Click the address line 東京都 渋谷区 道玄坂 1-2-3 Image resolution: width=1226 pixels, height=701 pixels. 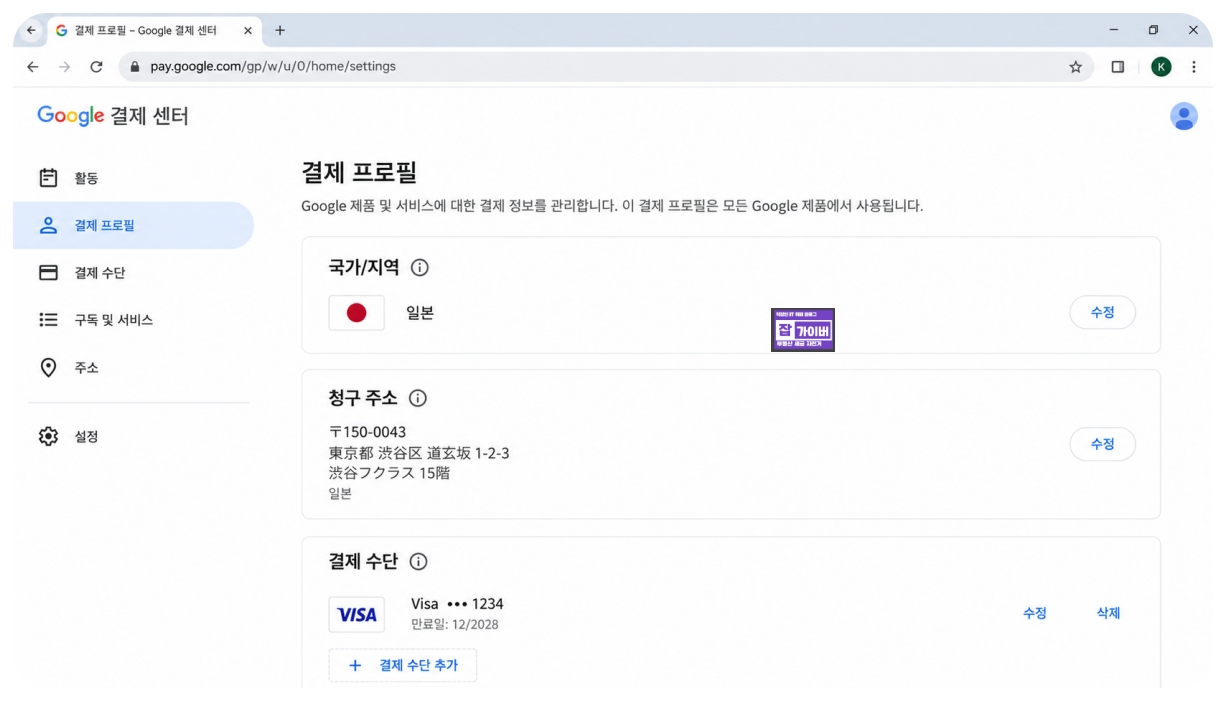[x=419, y=453]
